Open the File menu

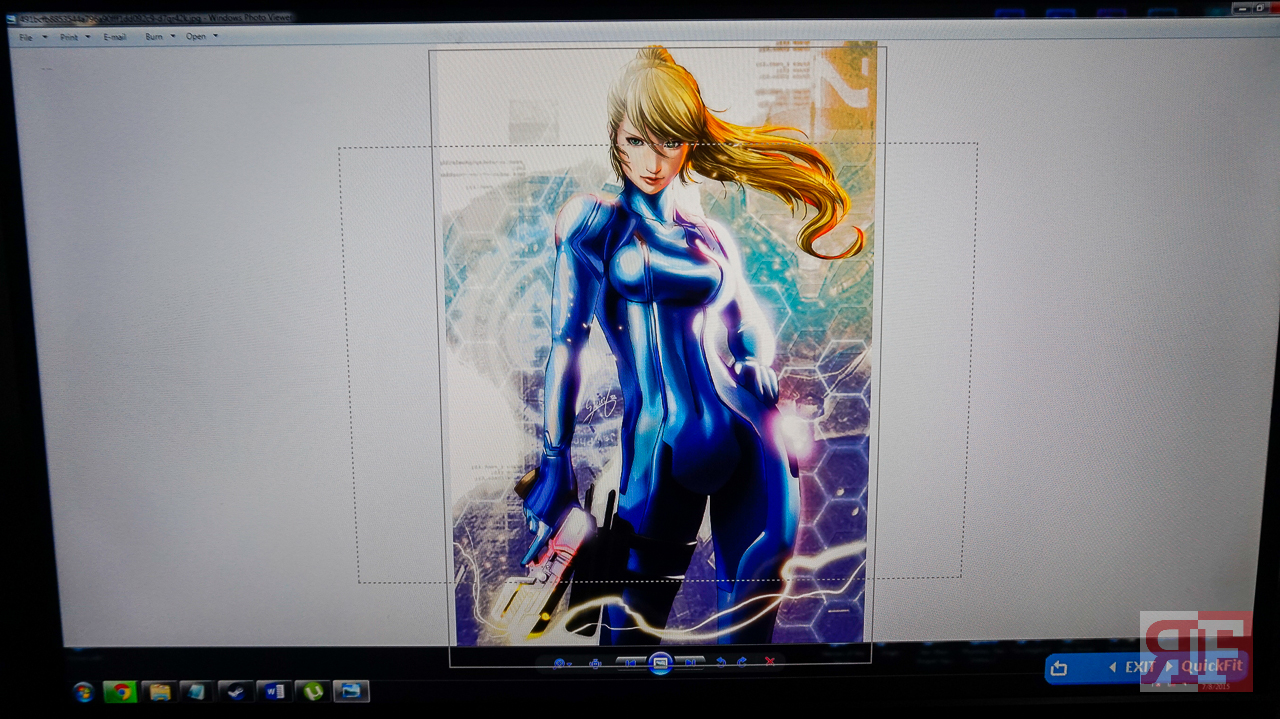coord(26,37)
